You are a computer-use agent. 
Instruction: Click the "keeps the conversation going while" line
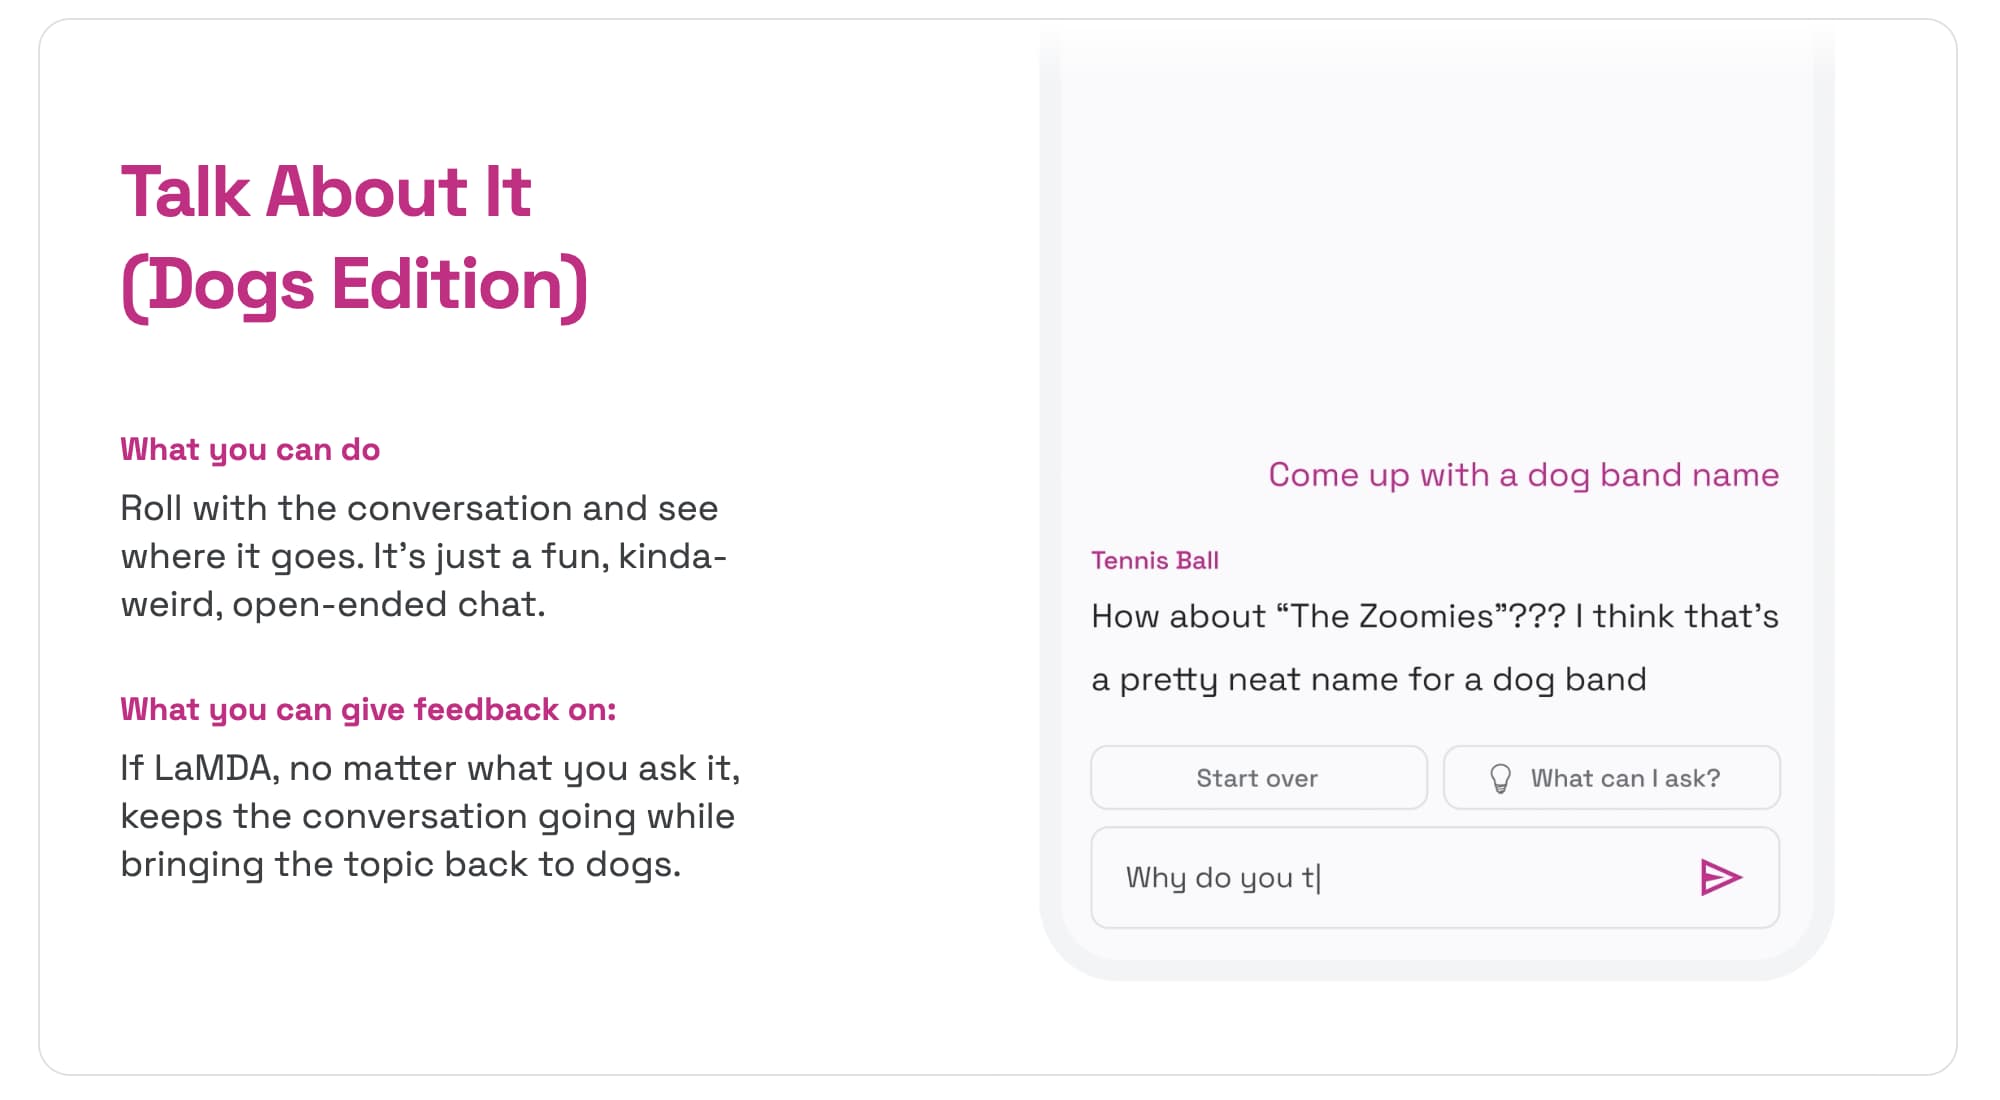point(427,816)
